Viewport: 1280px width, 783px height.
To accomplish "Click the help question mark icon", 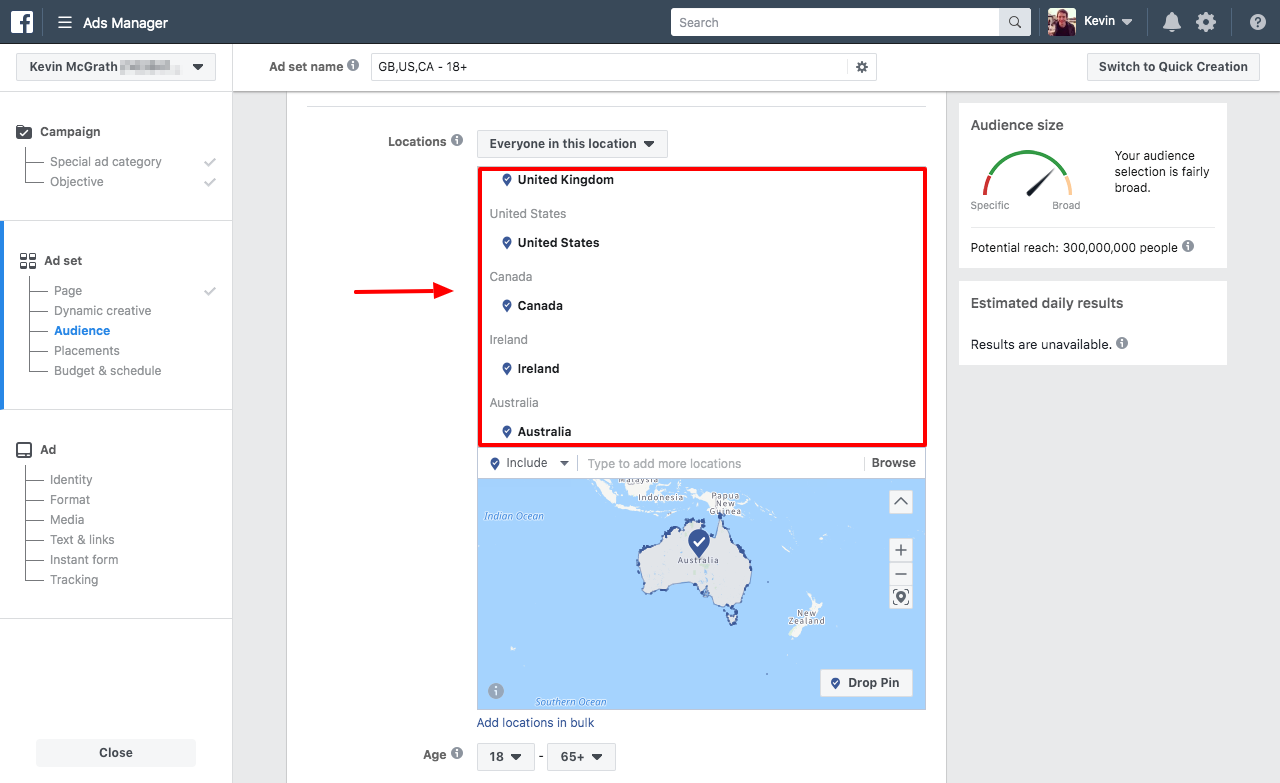I will click(x=1258, y=22).
